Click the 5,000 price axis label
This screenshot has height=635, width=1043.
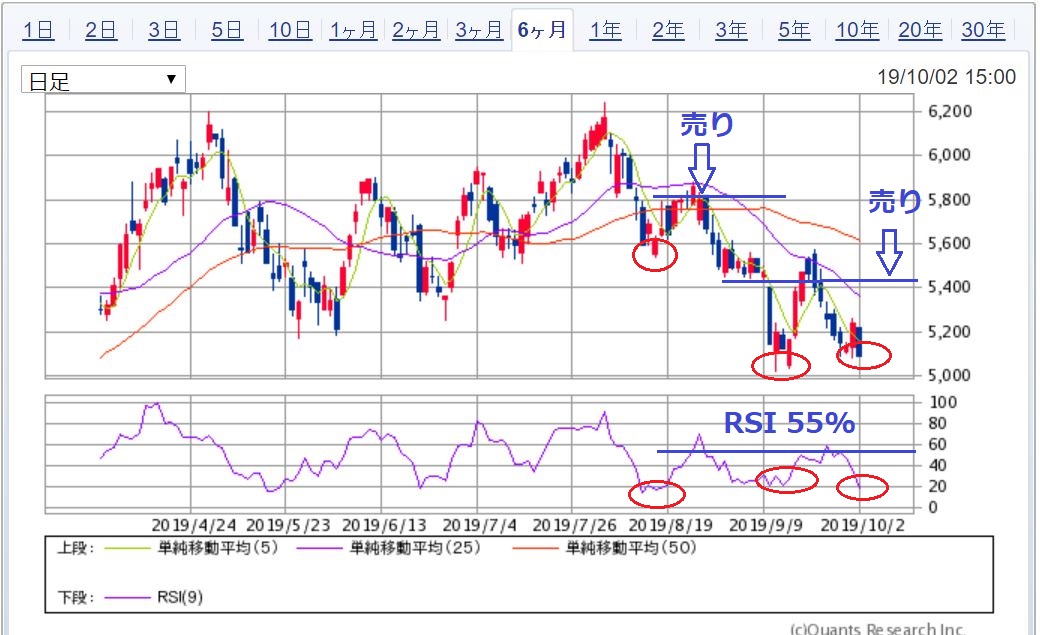click(x=950, y=375)
